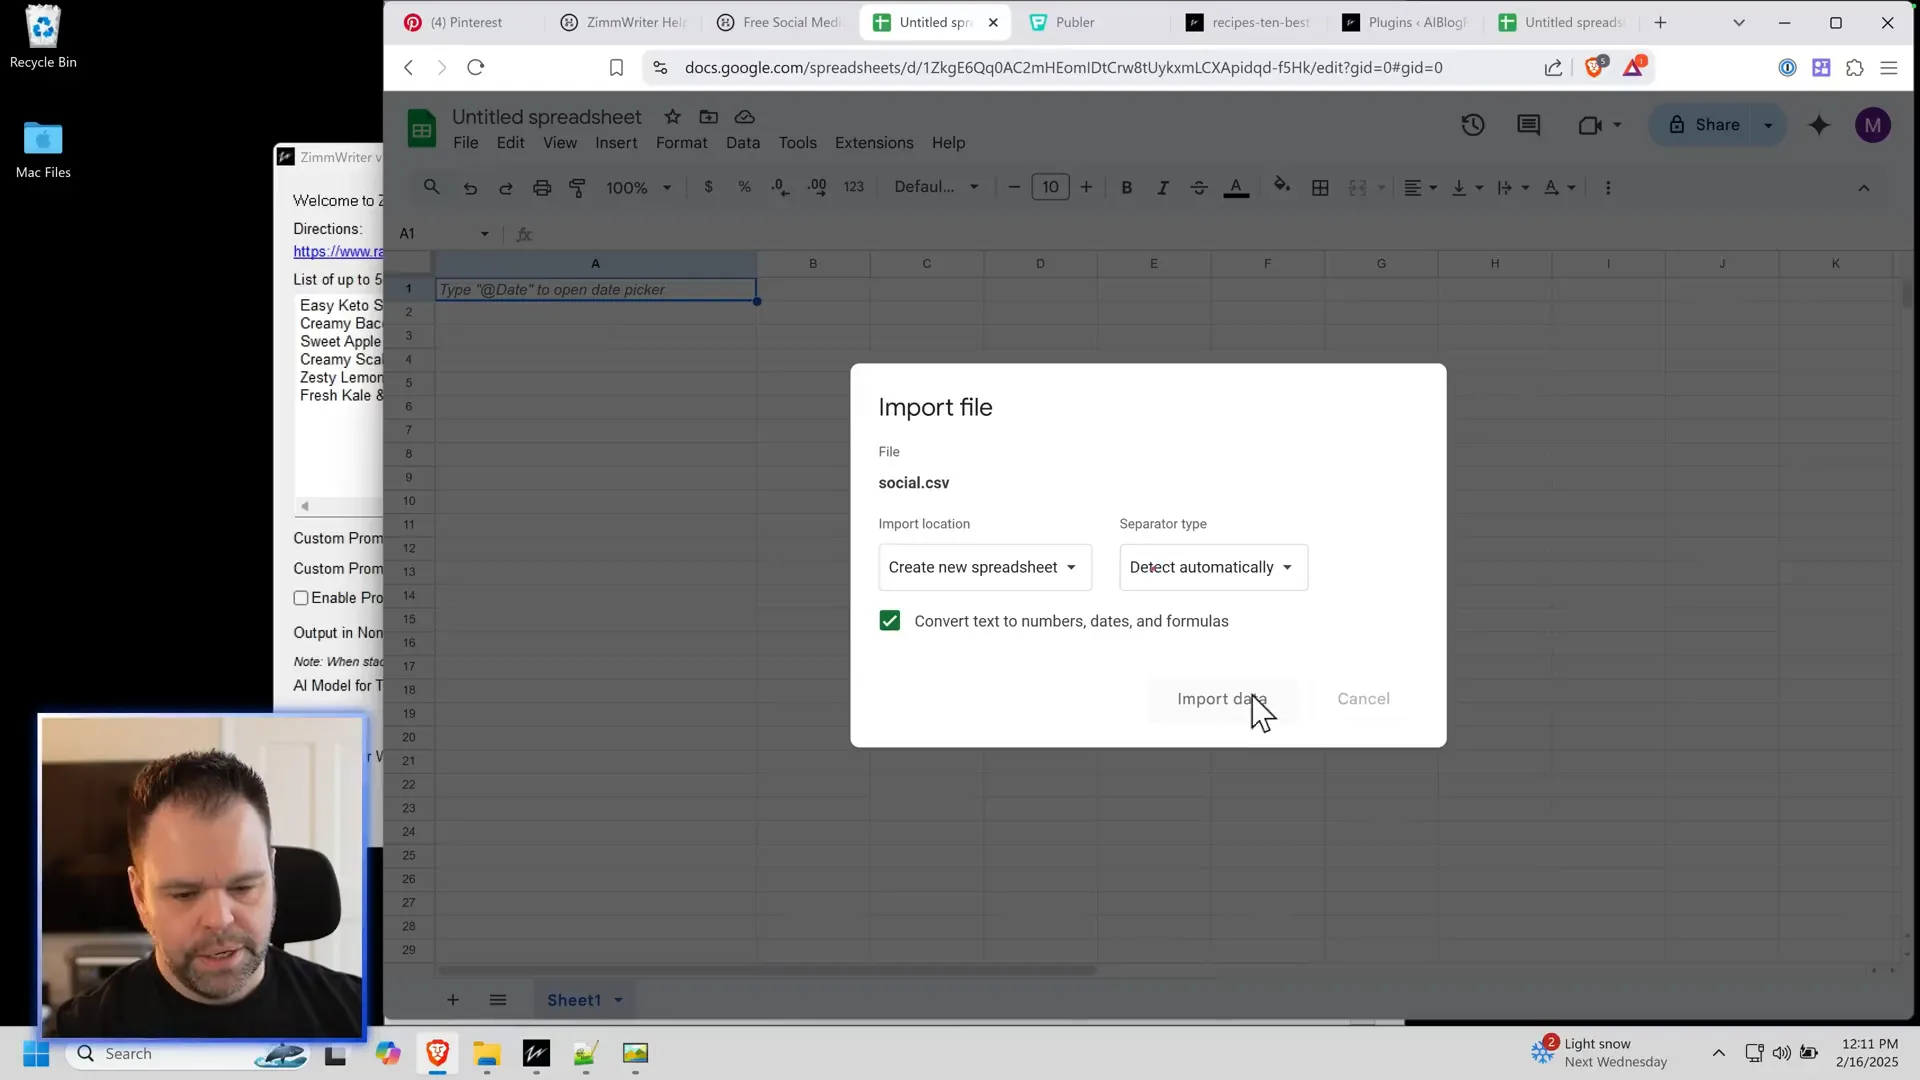This screenshot has width=1920, height=1080.
Task: Cancel the Import file dialog
Action: coord(1363,699)
